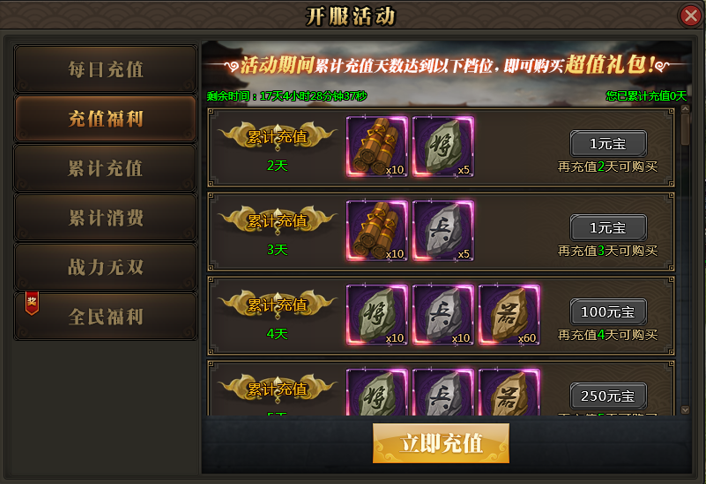Click the 将 stone icon in 2天 row
707x485 pixels.
[443, 146]
